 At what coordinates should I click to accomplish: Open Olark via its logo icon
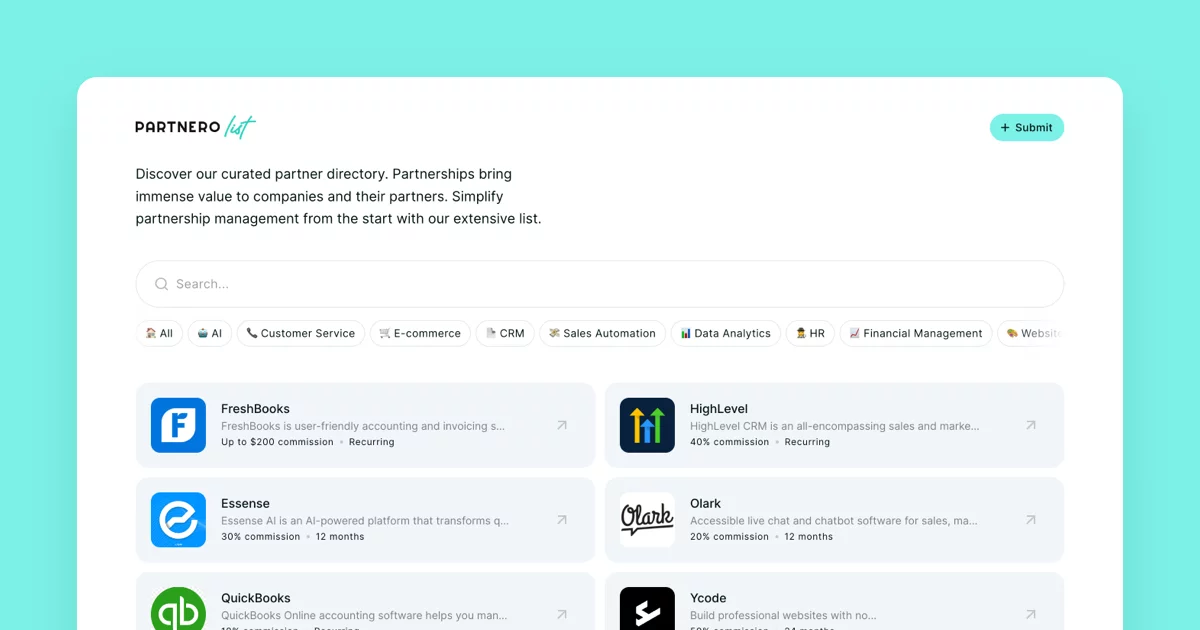(647, 520)
